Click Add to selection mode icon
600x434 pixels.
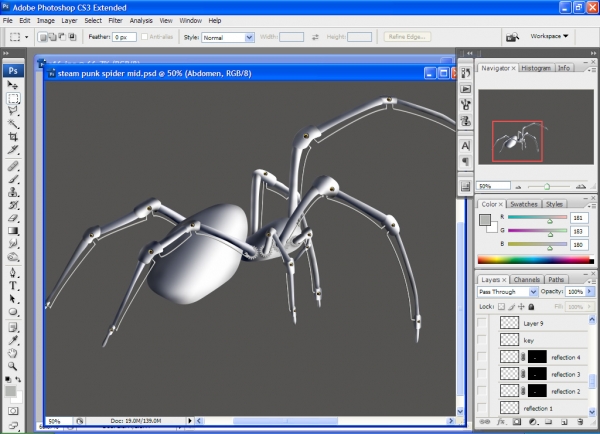click(52, 37)
